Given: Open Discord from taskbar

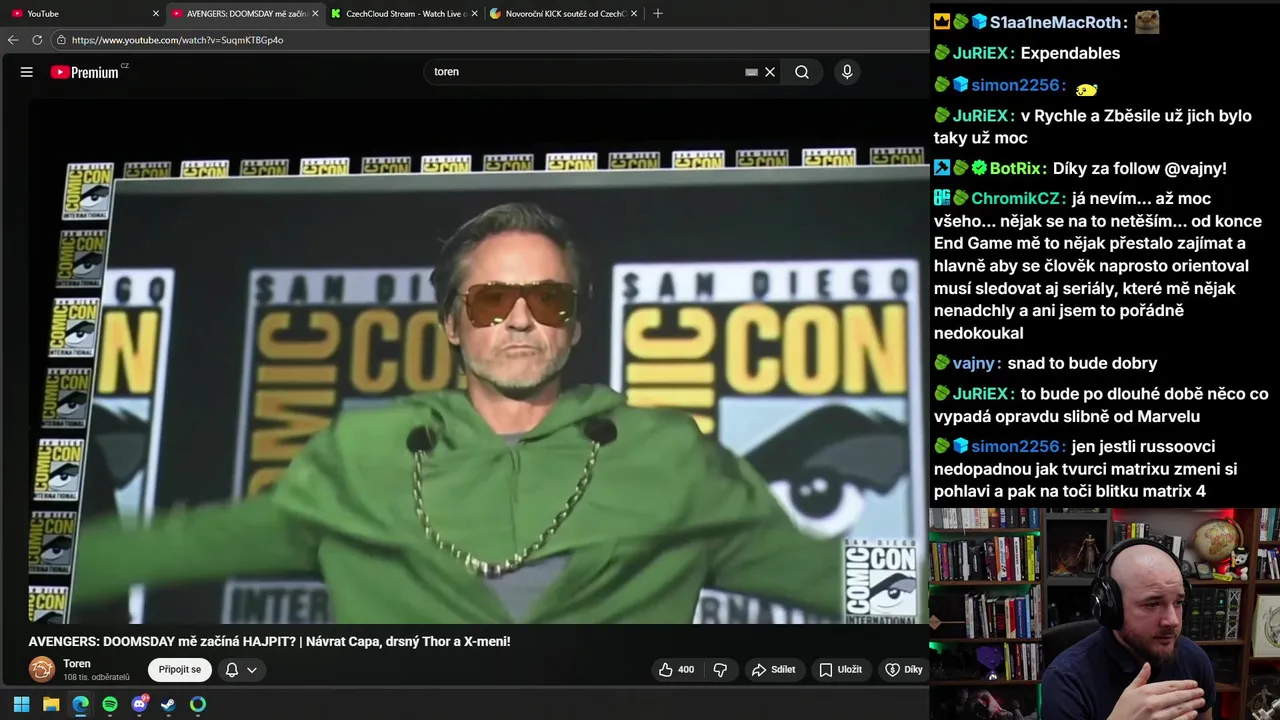Looking at the screenshot, I should 139,704.
